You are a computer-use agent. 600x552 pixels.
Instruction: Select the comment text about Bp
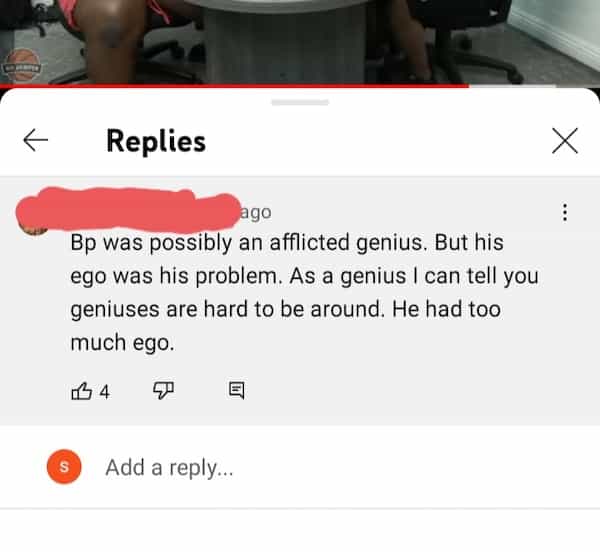pyautogui.click(x=304, y=293)
